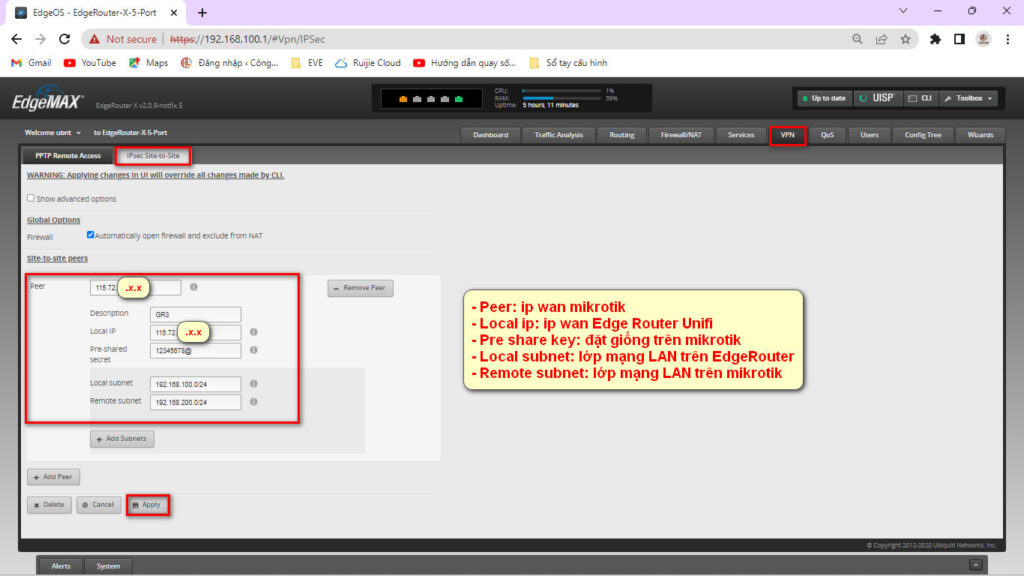
Task: Uncheck Automatically open firewall and exclude from NAT
Action: pos(91,235)
